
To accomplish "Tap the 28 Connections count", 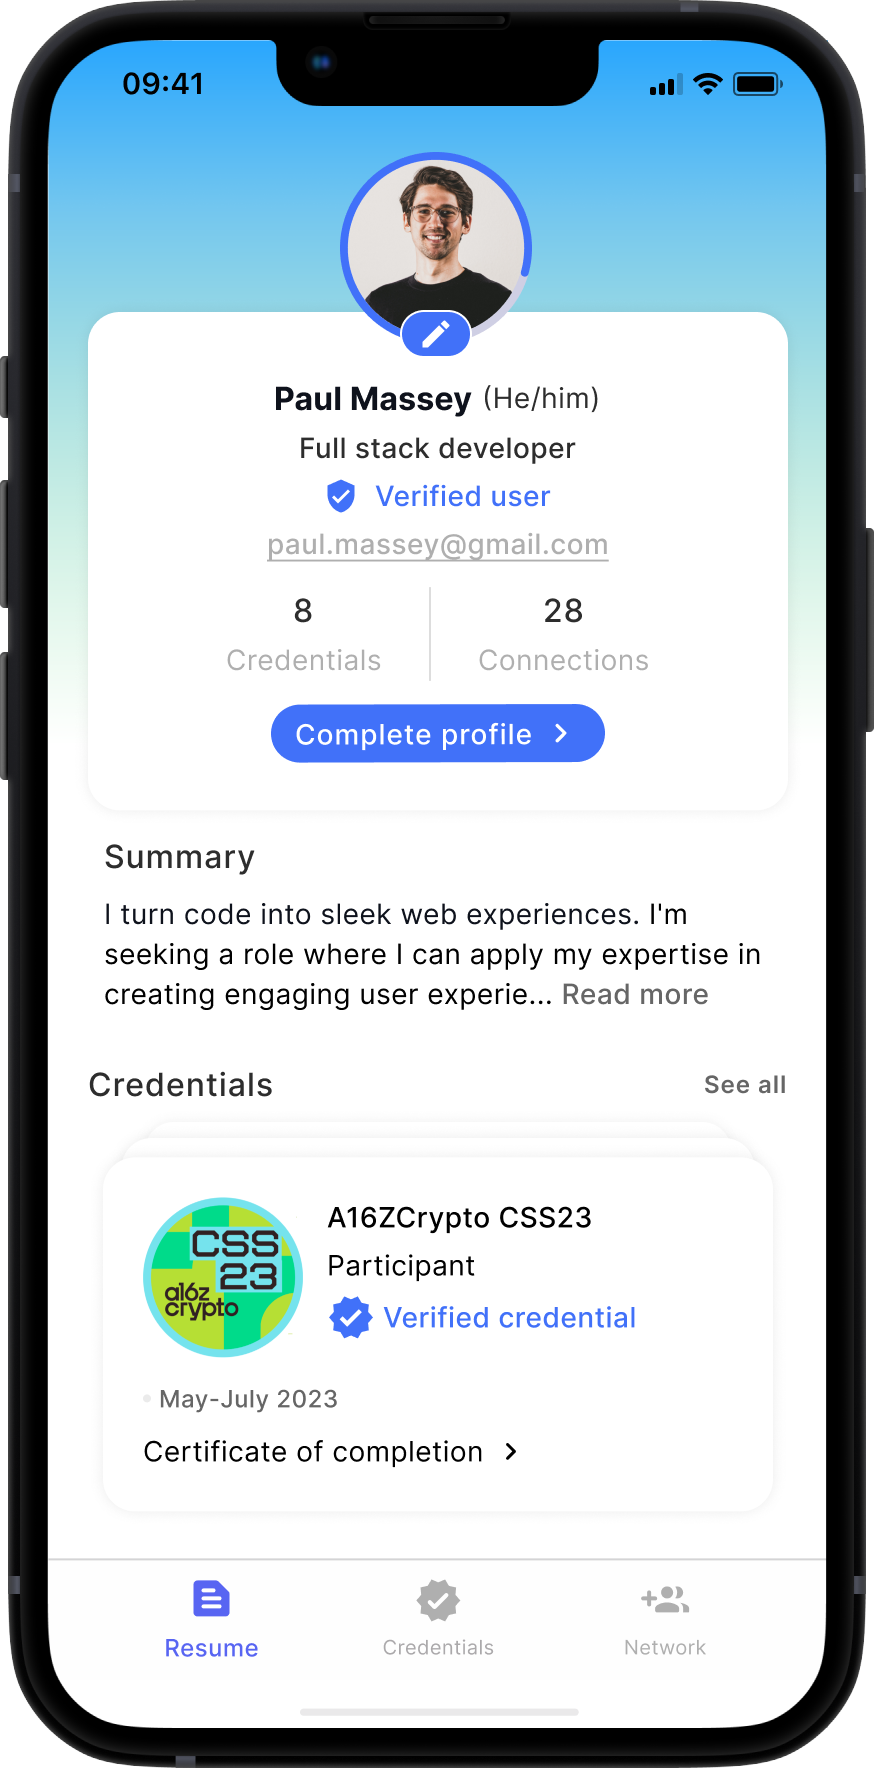I will pyautogui.click(x=564, y=634).
